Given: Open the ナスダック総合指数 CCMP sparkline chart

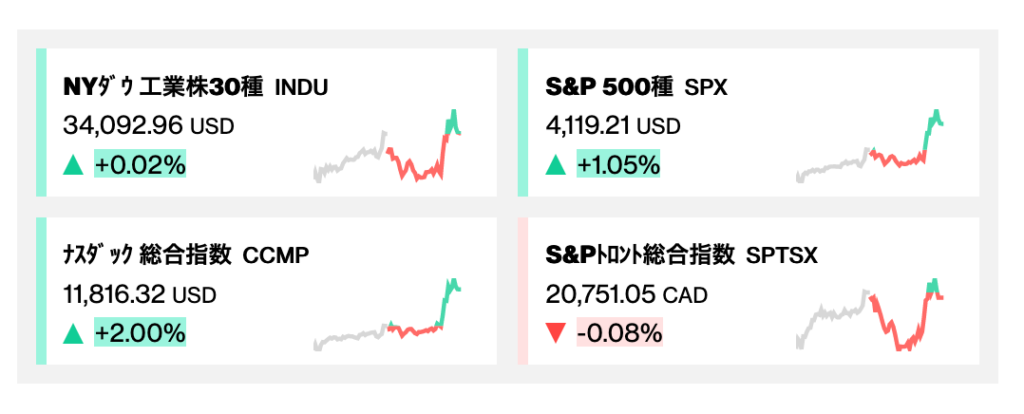Looking at the screenshot, I should (388, 315).
